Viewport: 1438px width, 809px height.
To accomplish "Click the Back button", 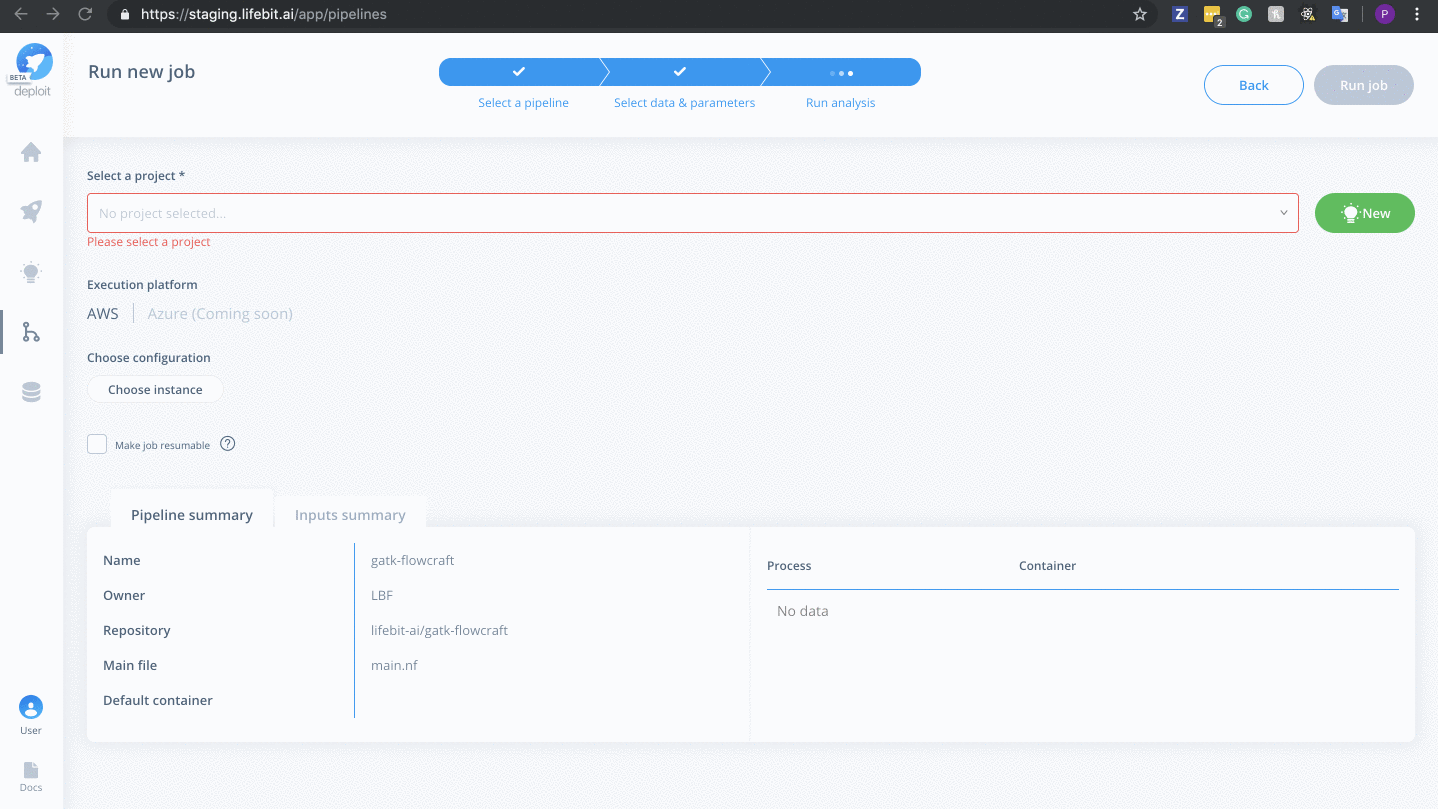I will pyautogui.click(x=1254, y=85).
